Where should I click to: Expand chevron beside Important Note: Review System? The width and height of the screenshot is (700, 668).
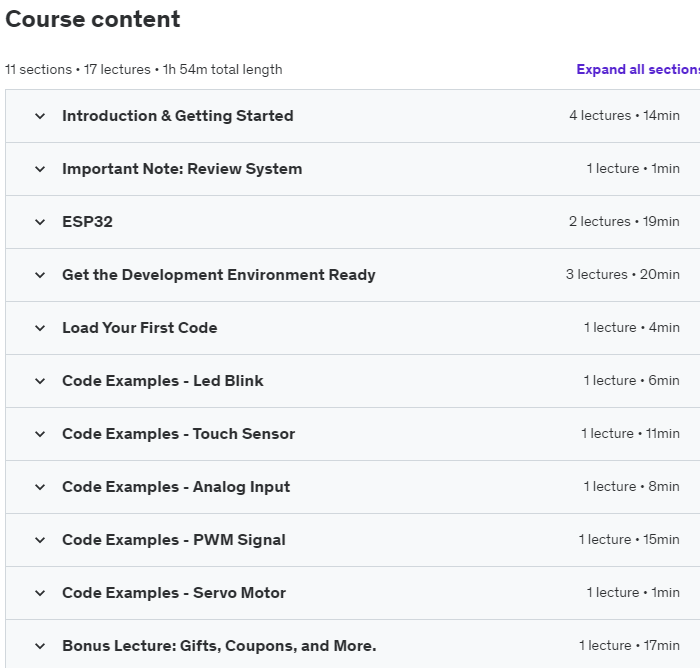(x=40, y=169)
